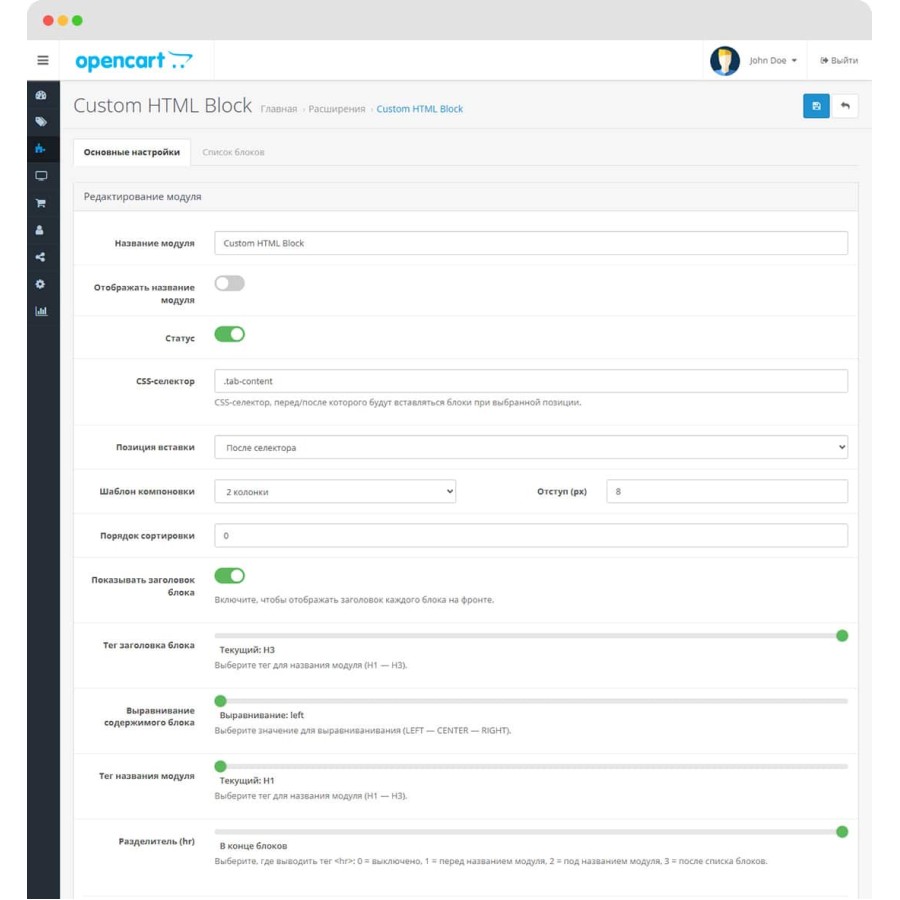The height and width of the screenshot is (900, 900).
Task: Toggle the 'Статус' switch
Action: tap(230, 334)
